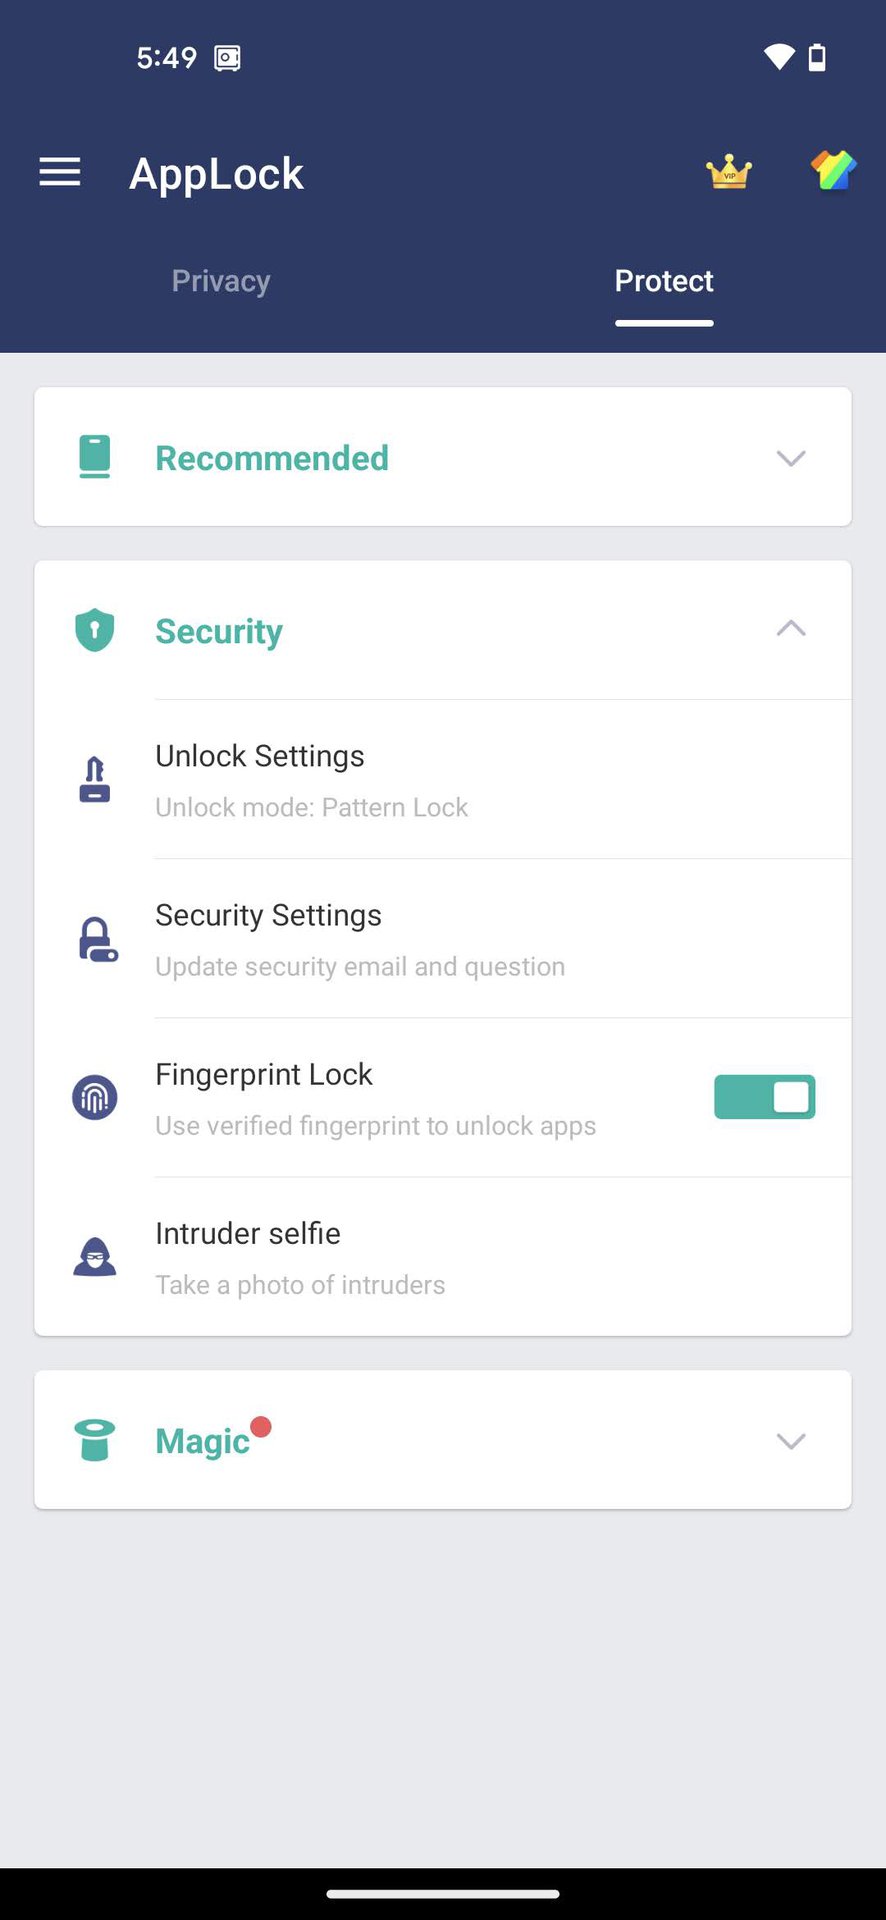
Task: Tap the Unlock Settings icon
Action: [95, 779]
